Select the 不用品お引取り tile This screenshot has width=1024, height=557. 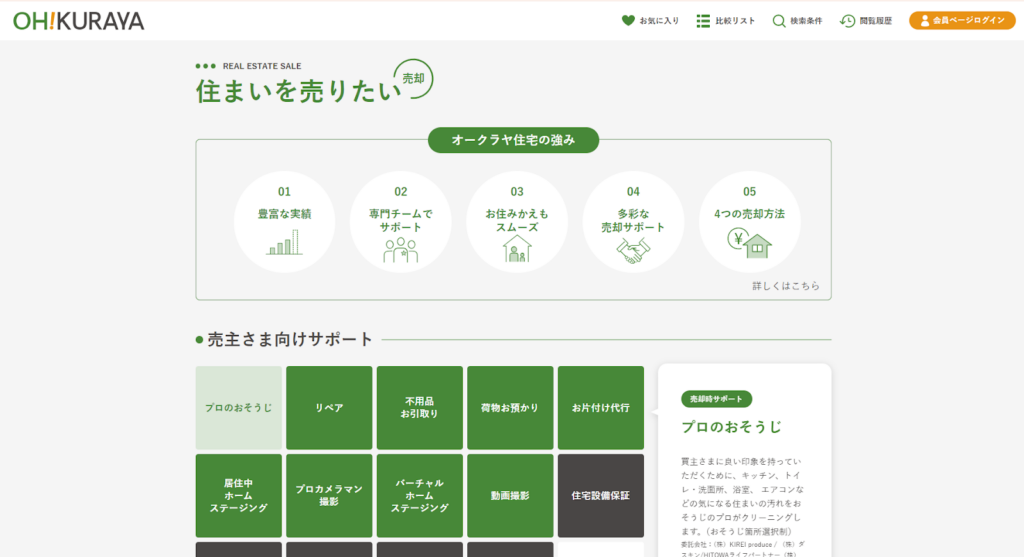point(420,407)
